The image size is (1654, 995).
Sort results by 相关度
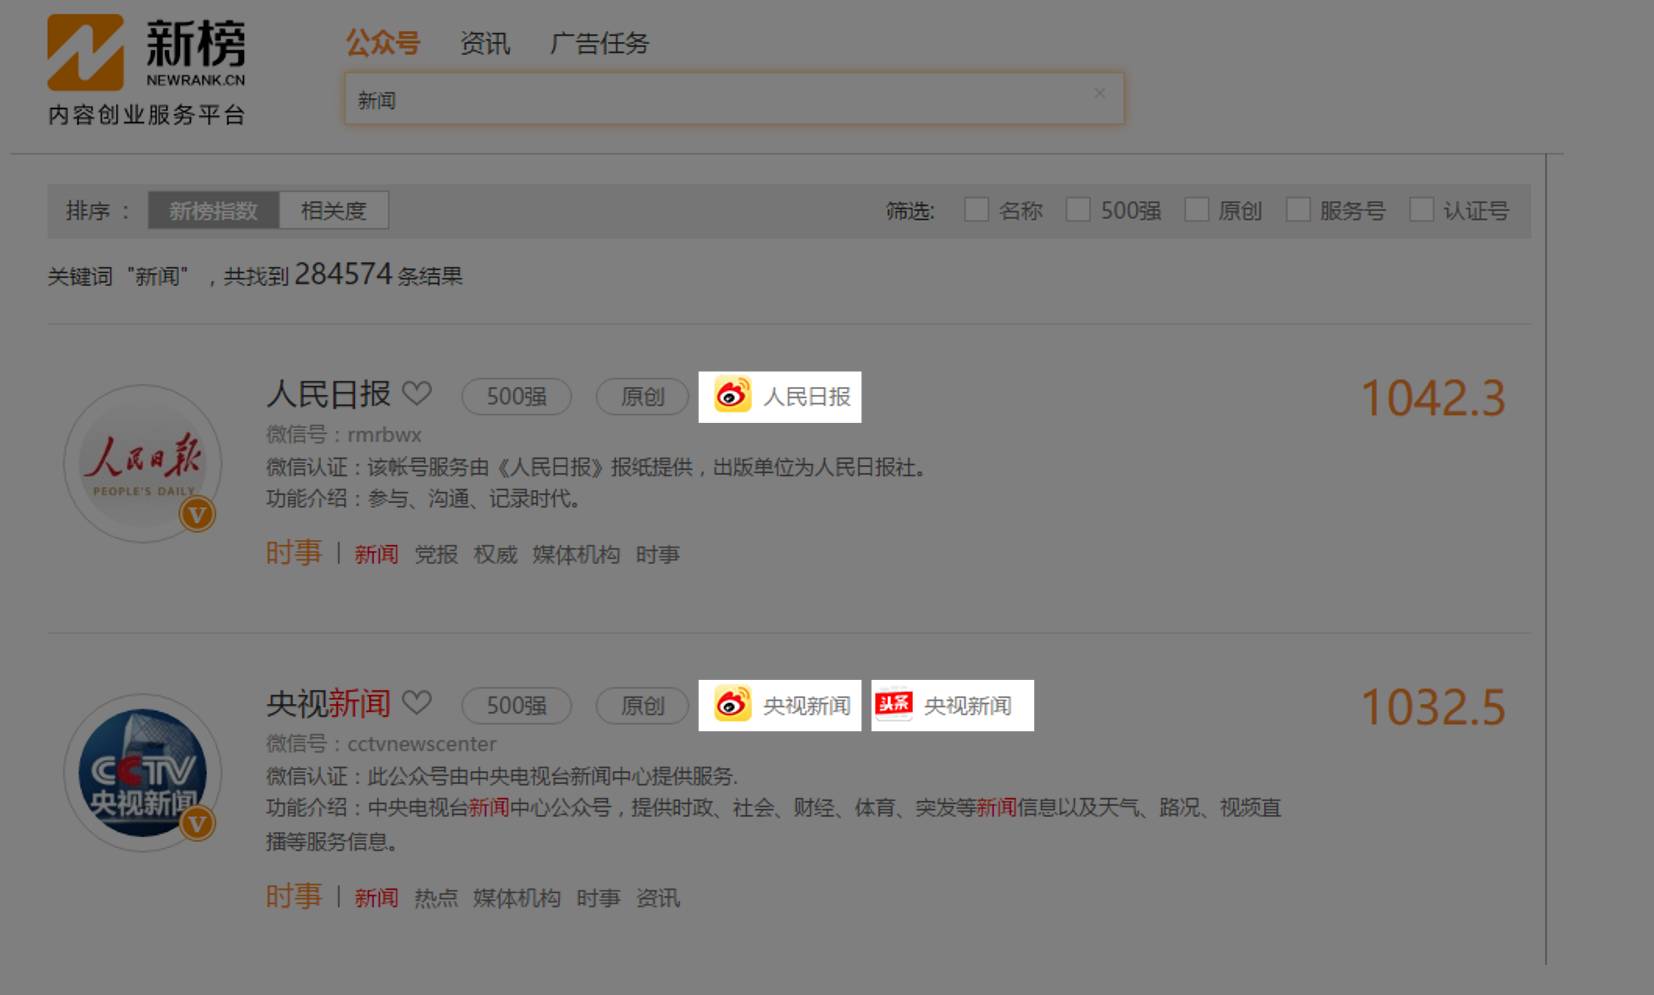333,211
